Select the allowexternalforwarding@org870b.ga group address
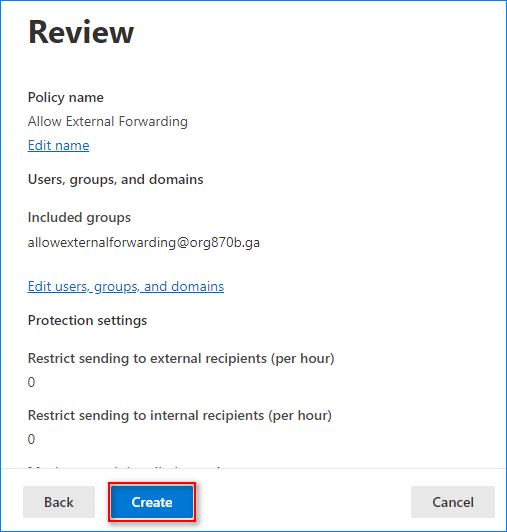507x532 pixels. (x=144, y=243)
